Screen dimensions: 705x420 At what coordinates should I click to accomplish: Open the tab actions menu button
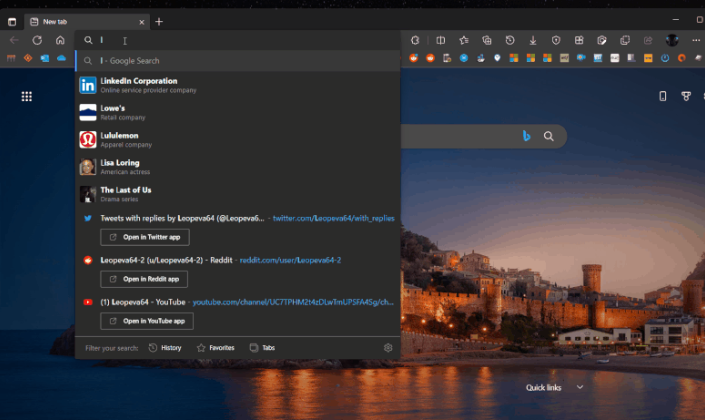coord(12,21)
